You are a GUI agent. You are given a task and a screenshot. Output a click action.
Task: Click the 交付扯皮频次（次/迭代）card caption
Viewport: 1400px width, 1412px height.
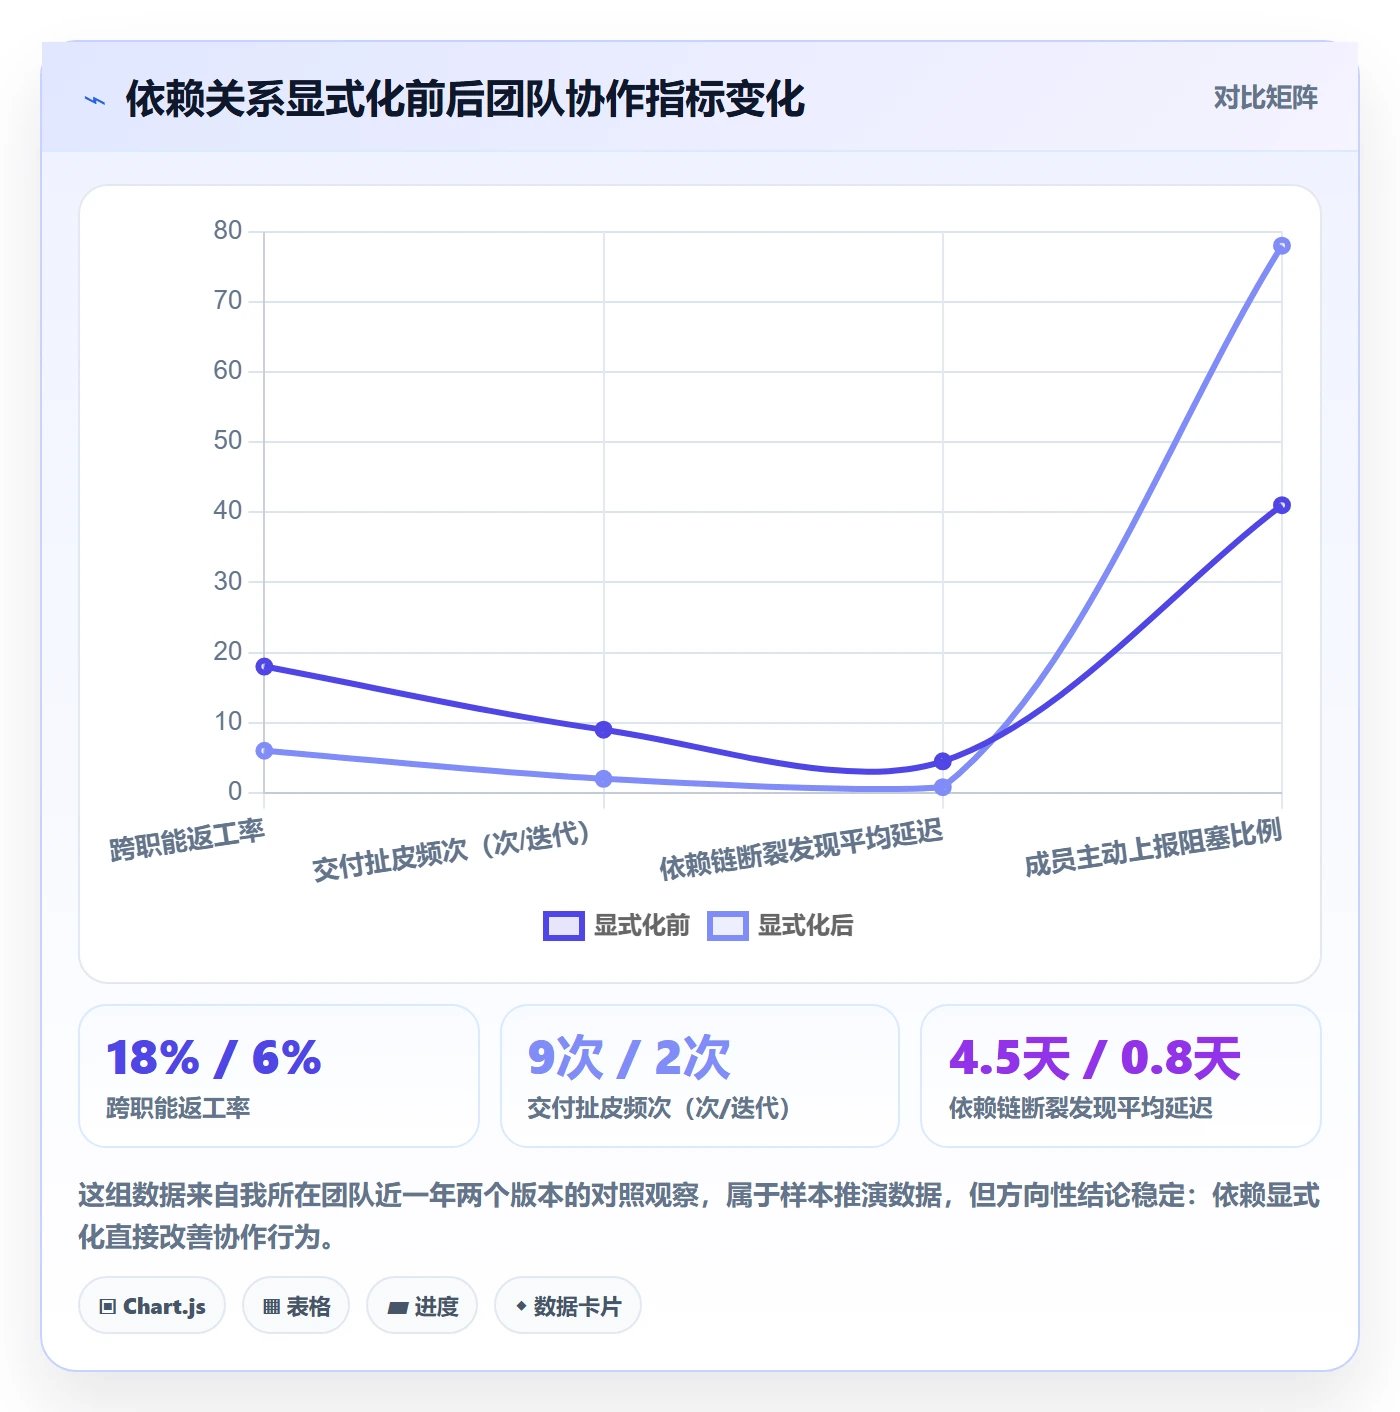pos(659,1108)
